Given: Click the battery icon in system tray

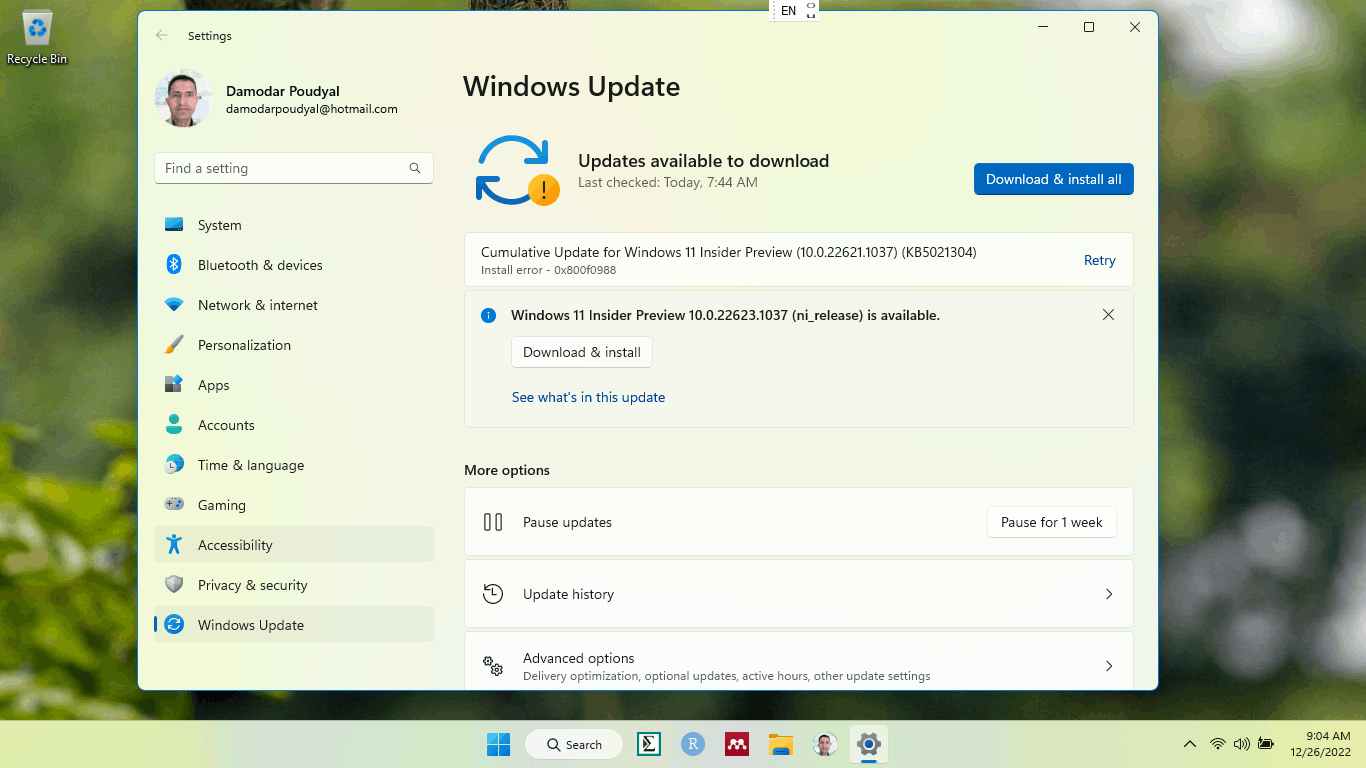Looking at the screenshot, I should pos(1266,744).
